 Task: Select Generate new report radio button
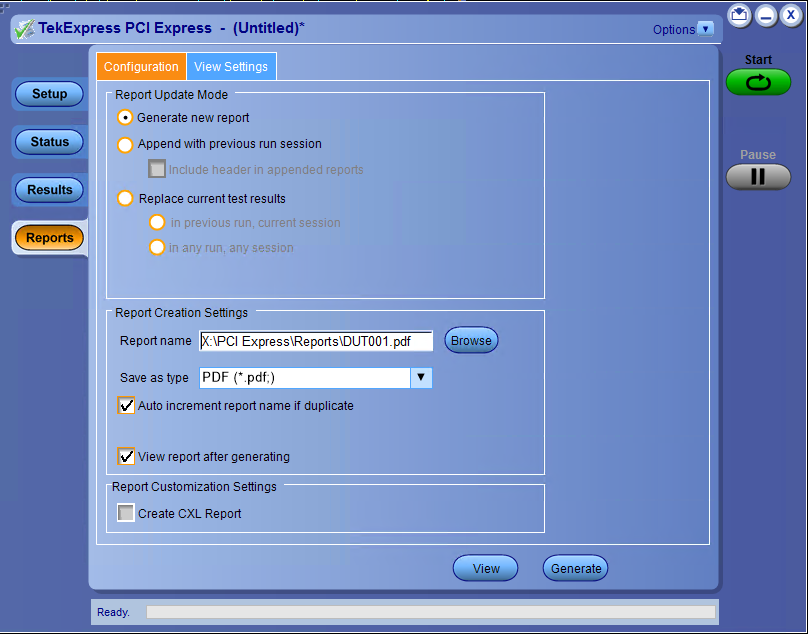tap(125, 118)
